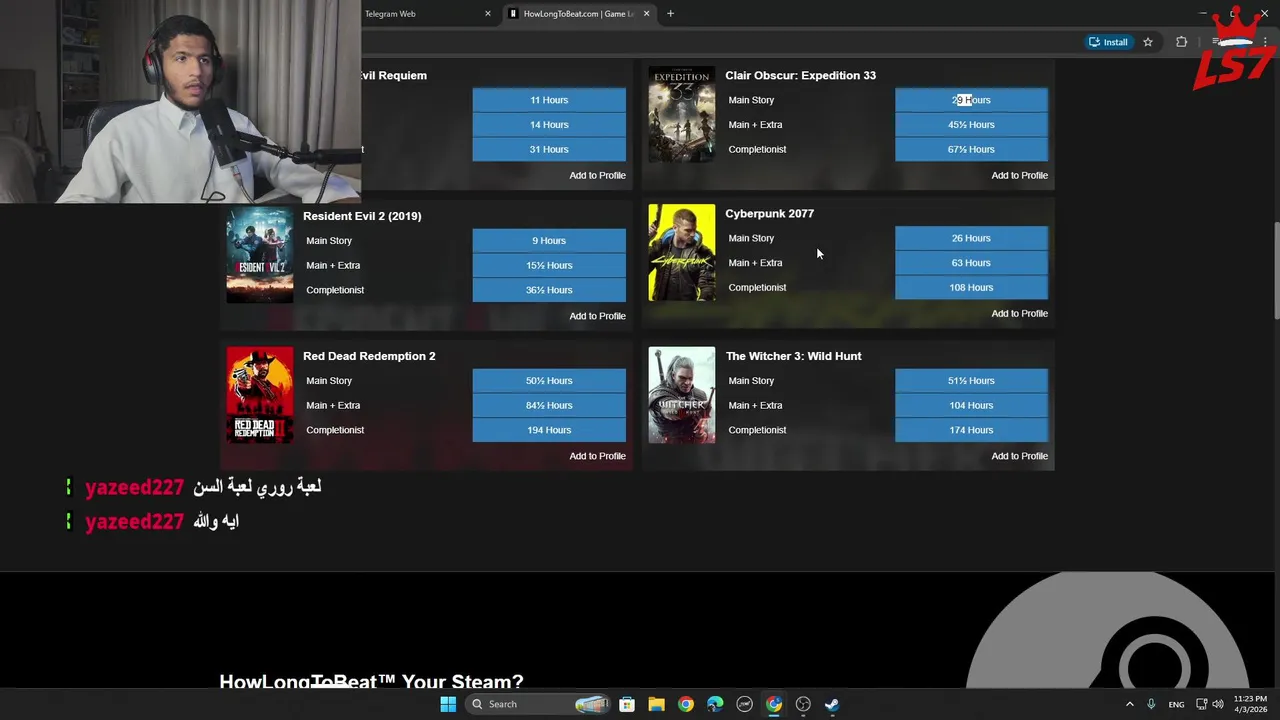Switch the ENG input language indicator
Image resolution: width=1280 pixels, height=720 pixels.
[x=1176, y=704]
